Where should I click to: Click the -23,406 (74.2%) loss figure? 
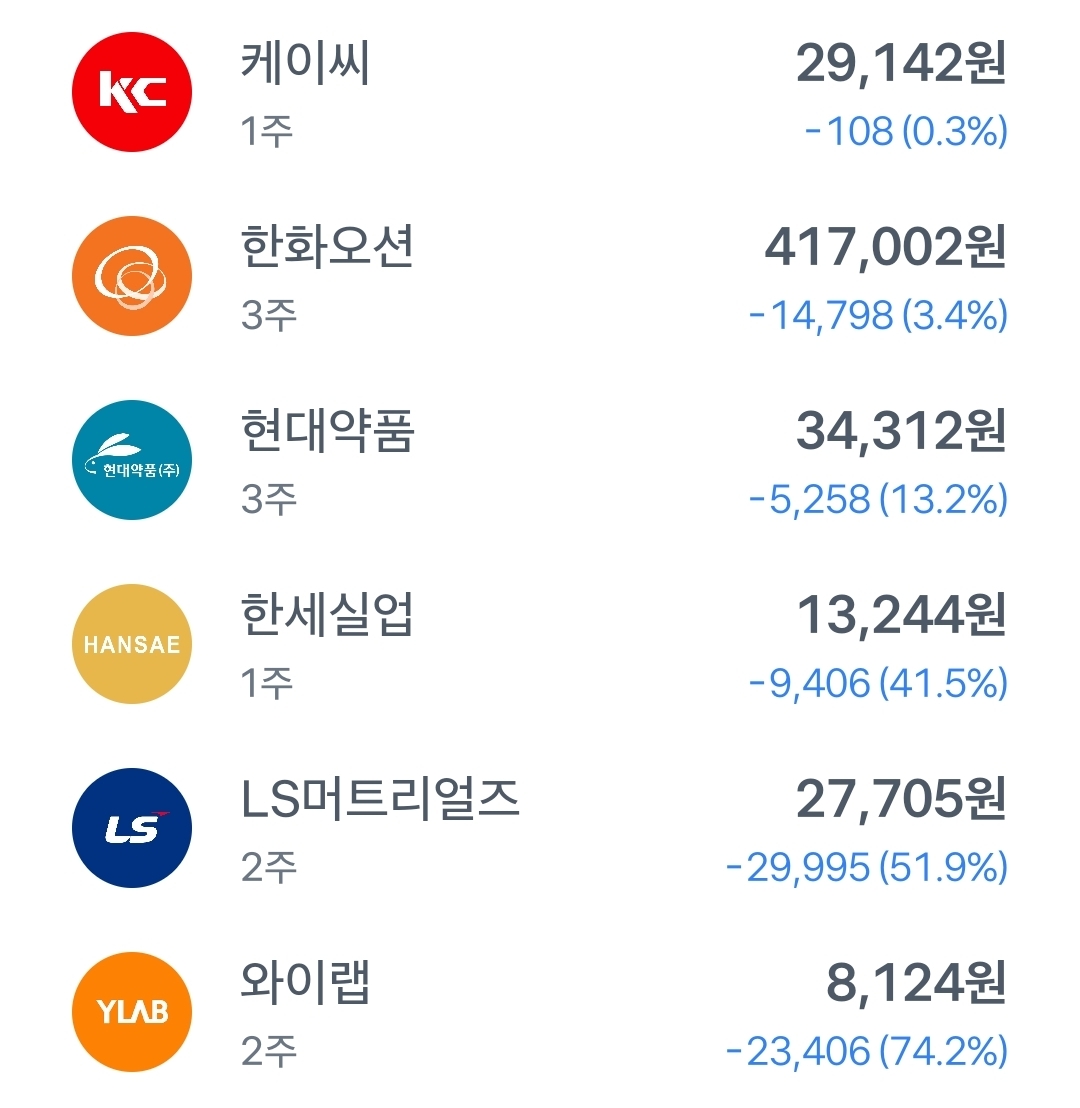[867, 1051]
